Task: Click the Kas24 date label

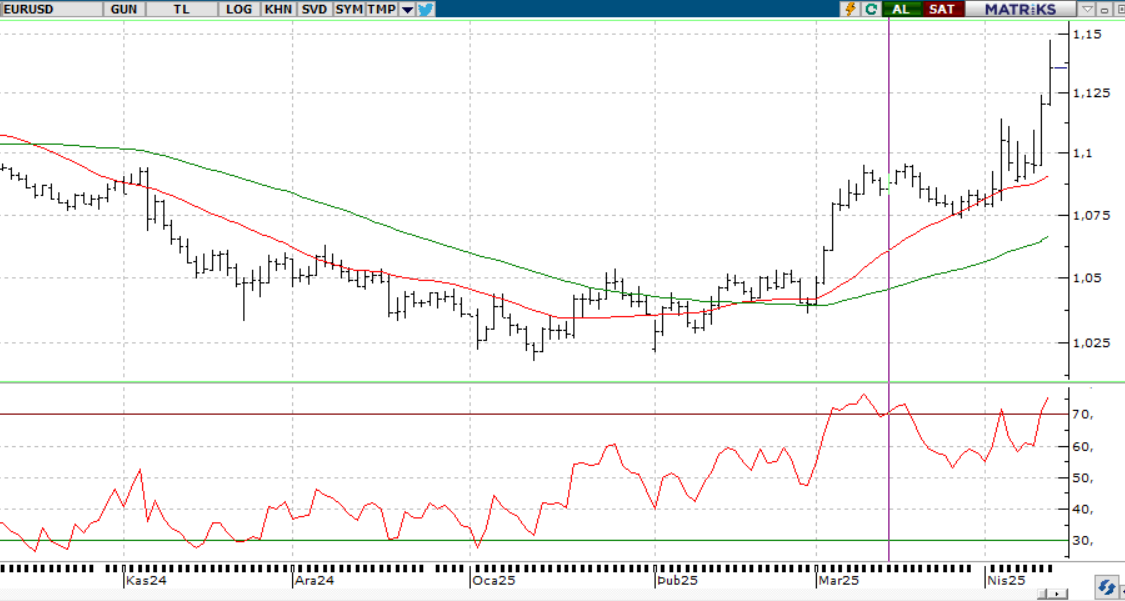Action: [146, 579]
